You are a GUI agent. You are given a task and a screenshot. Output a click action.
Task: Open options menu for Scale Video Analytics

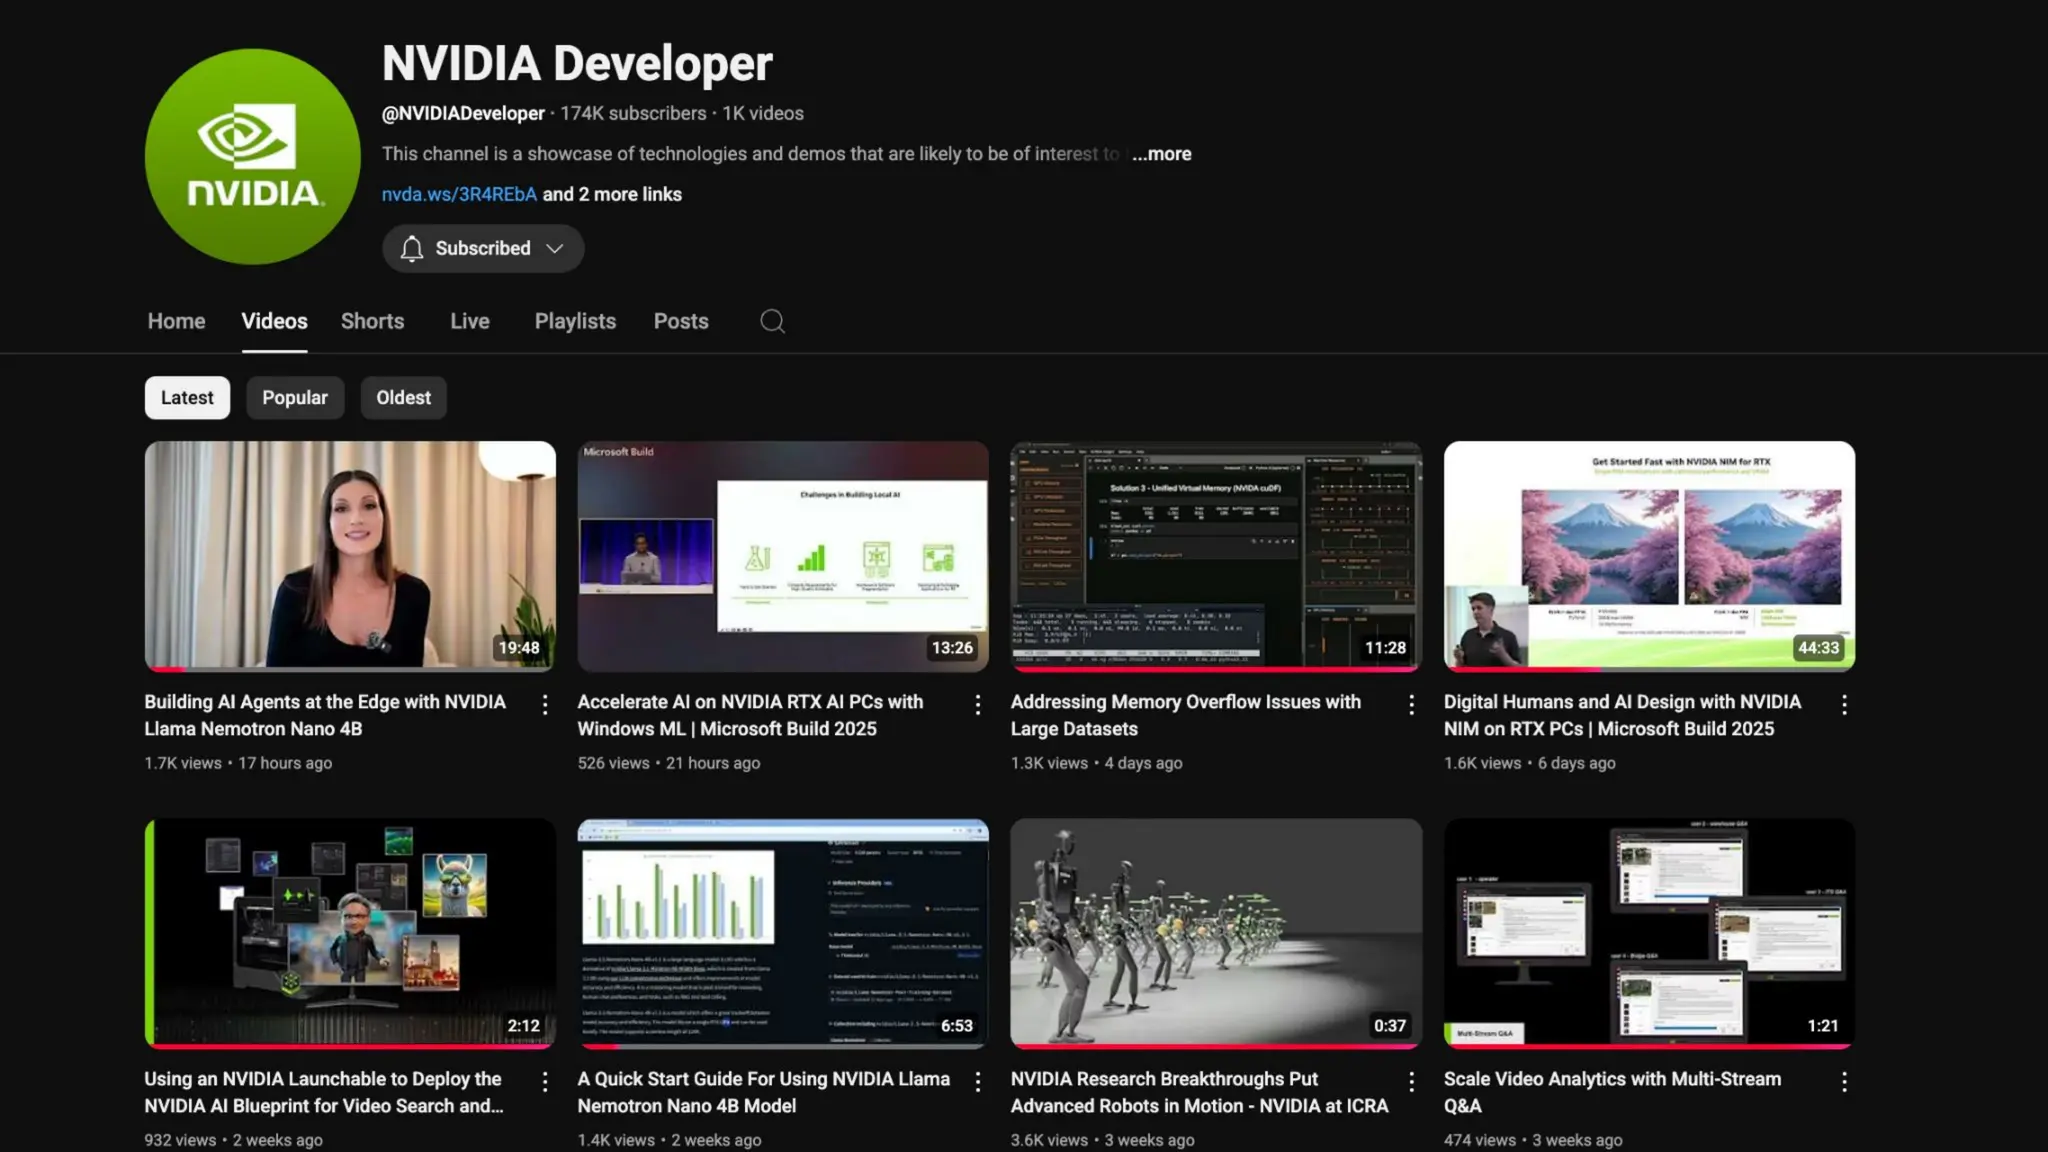[1844, 1082]
